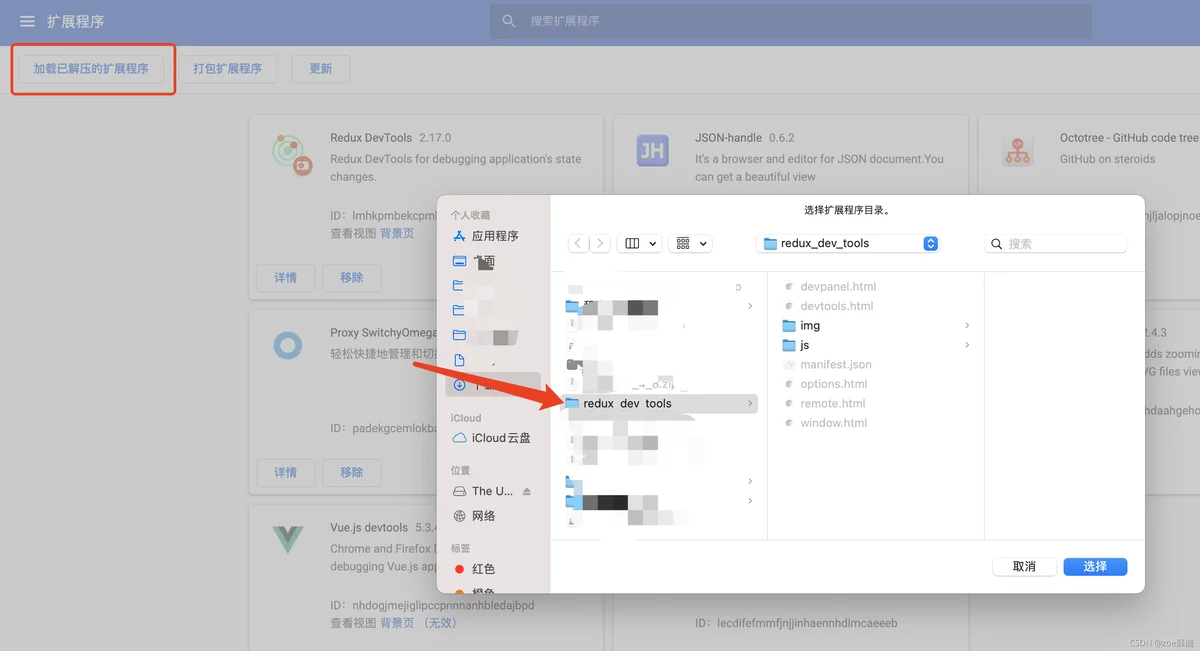This screenshot has height=651, width=1200.
Task: Expand the redux_dev_tools row chevron
Action: pyautogui.click(x=750, y=403)
